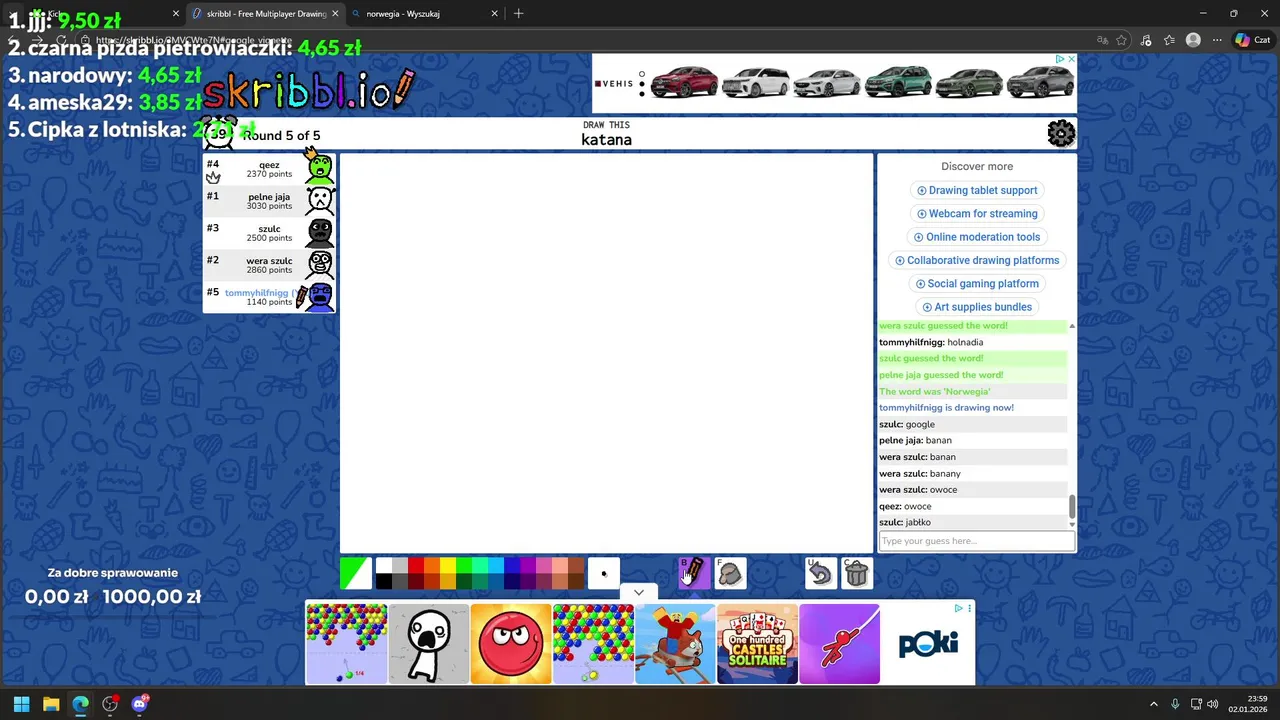
Task: Open the Red Ball game thumbnail
Action: [x=511, y=644]
